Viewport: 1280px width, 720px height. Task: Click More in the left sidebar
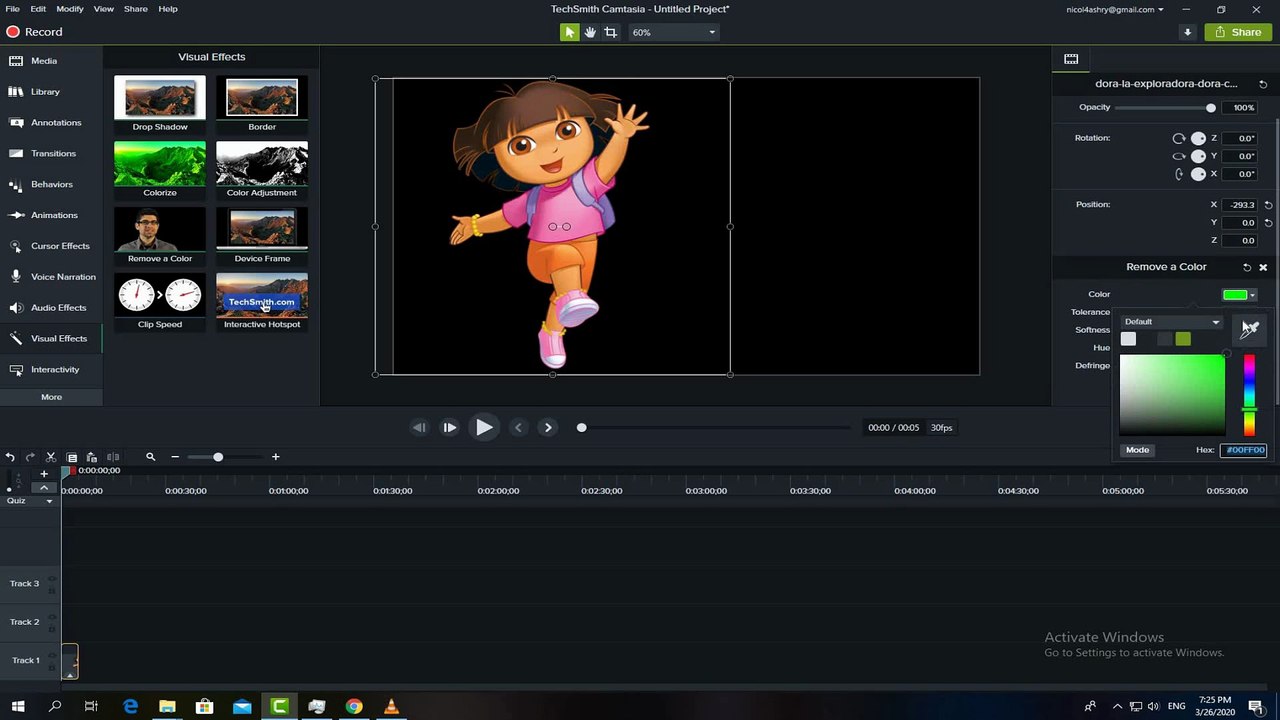tap(51, 397)
